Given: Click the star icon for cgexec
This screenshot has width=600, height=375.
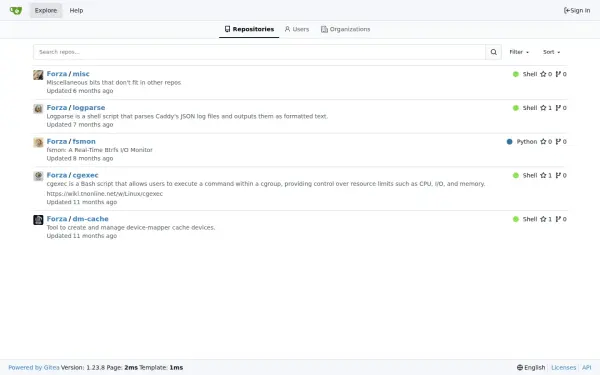Looking at the screenshot, I should [x=543, y=175].
